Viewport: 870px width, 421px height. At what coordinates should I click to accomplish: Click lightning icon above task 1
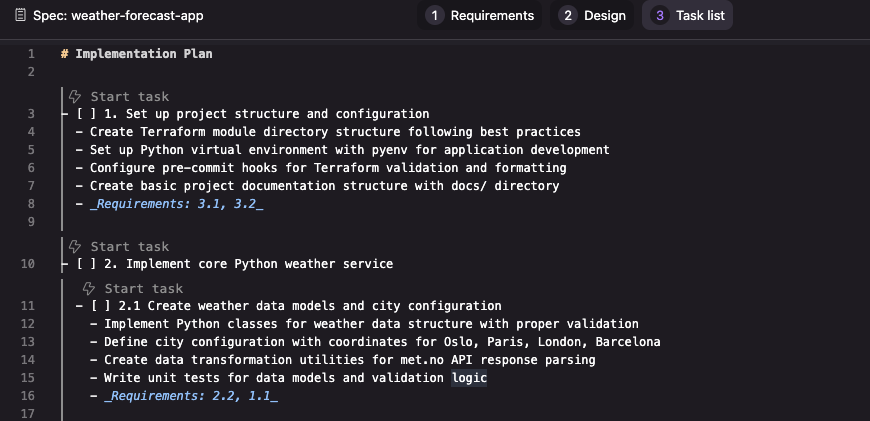tap(75, 97)
